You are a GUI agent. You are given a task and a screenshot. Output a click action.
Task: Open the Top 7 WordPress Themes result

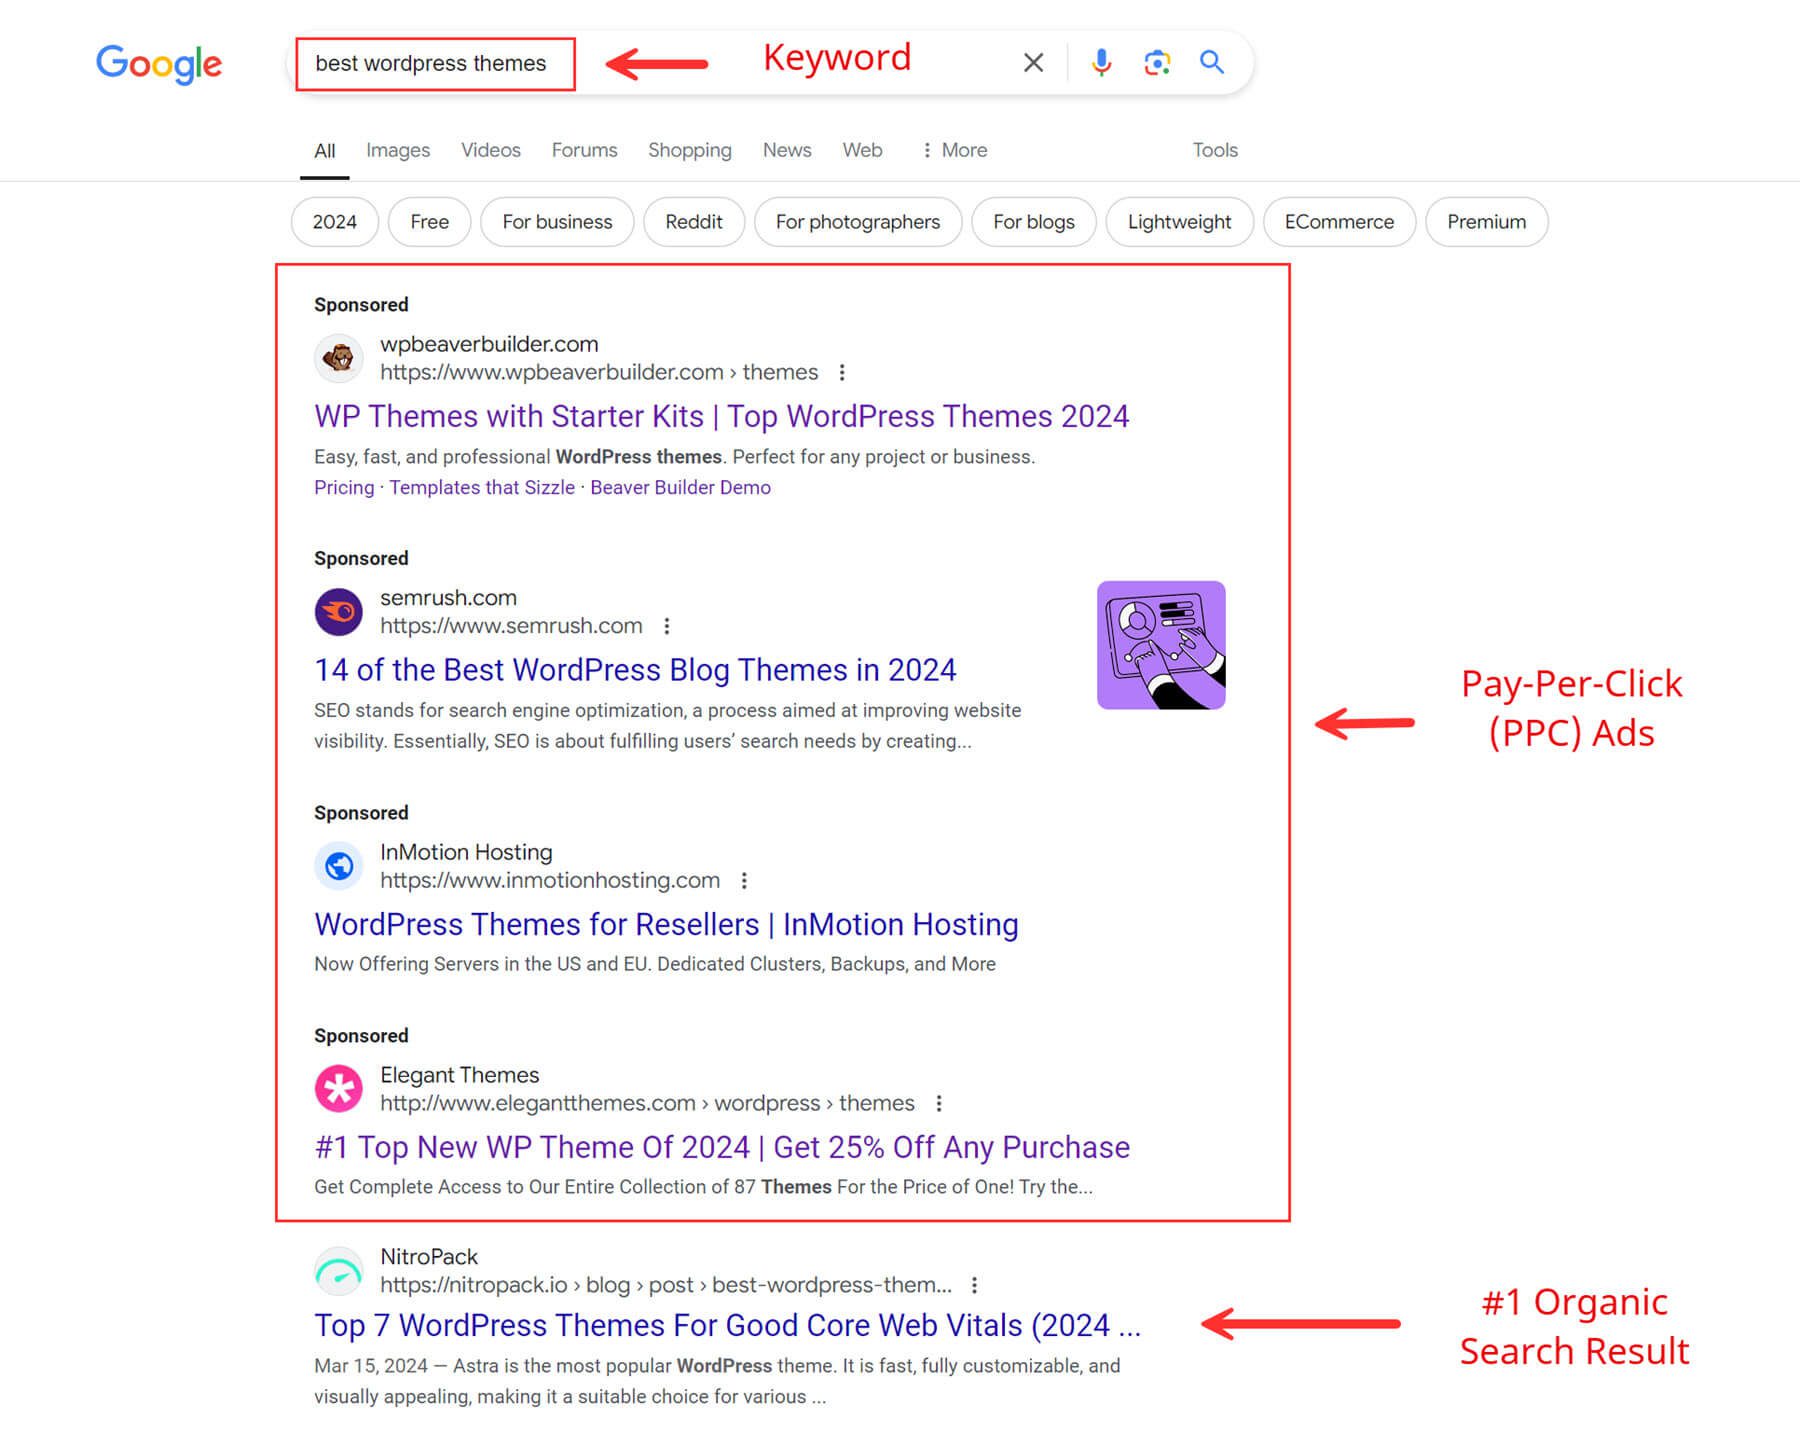[x=725, y=1325]
